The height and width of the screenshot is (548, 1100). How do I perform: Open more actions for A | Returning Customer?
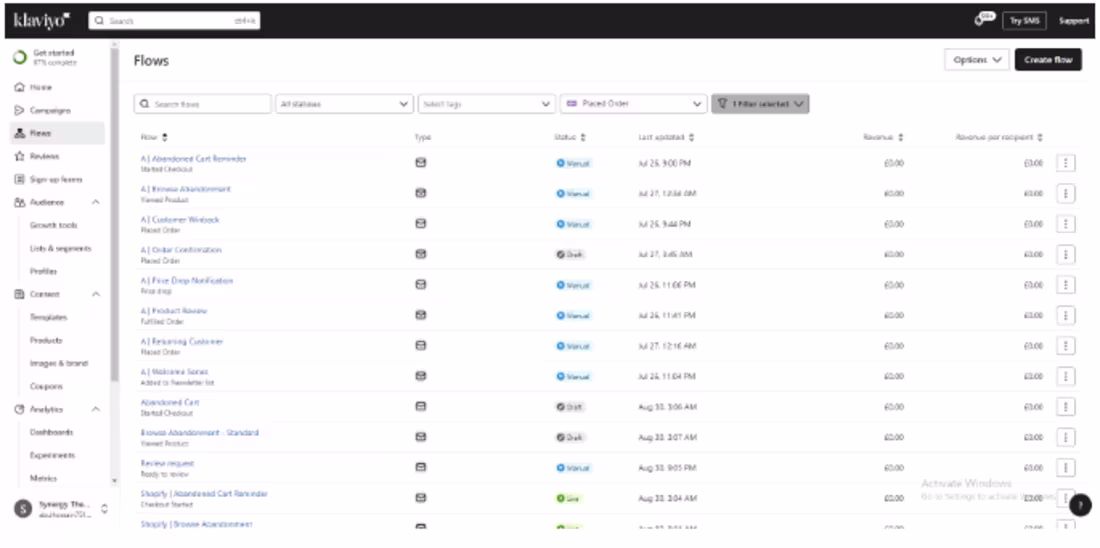(1066, 346)
